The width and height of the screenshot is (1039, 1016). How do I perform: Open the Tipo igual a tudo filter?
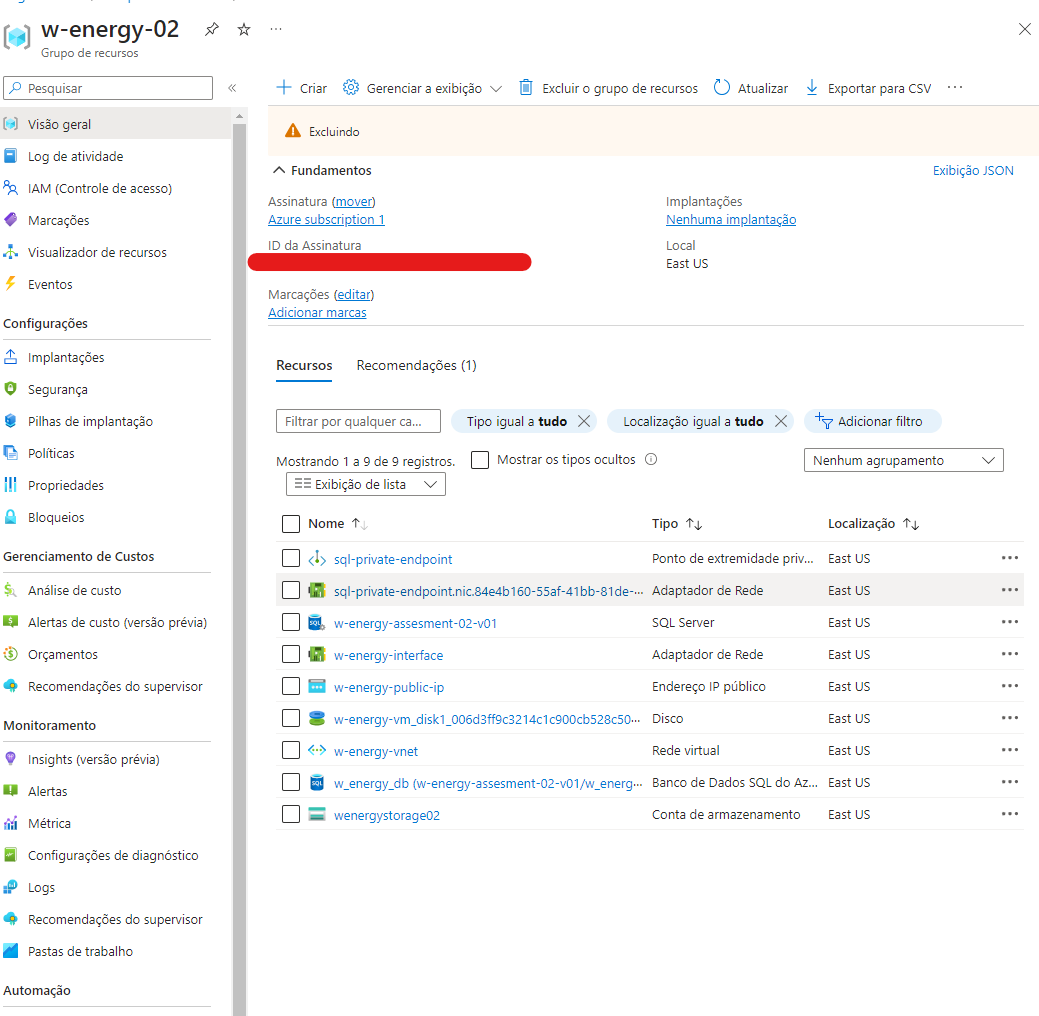(516, 422)
